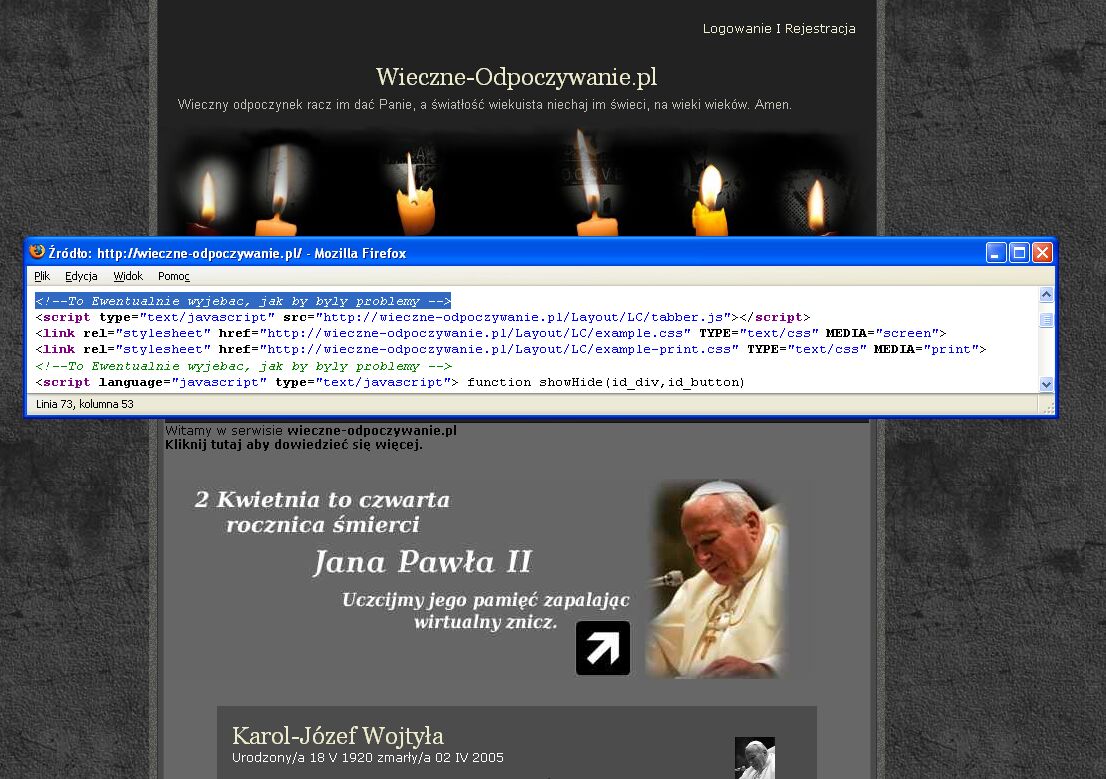
Task: Close the page source window
Action: (1042, 253)
